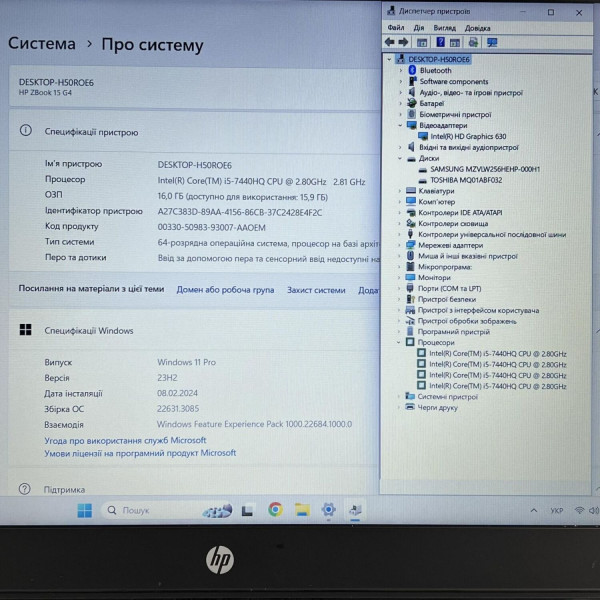Image resolution: width=600 pixels, height=600 pixels.
Task: Select Біометричні пристрої entry
Action: click(x=455, y=114)
